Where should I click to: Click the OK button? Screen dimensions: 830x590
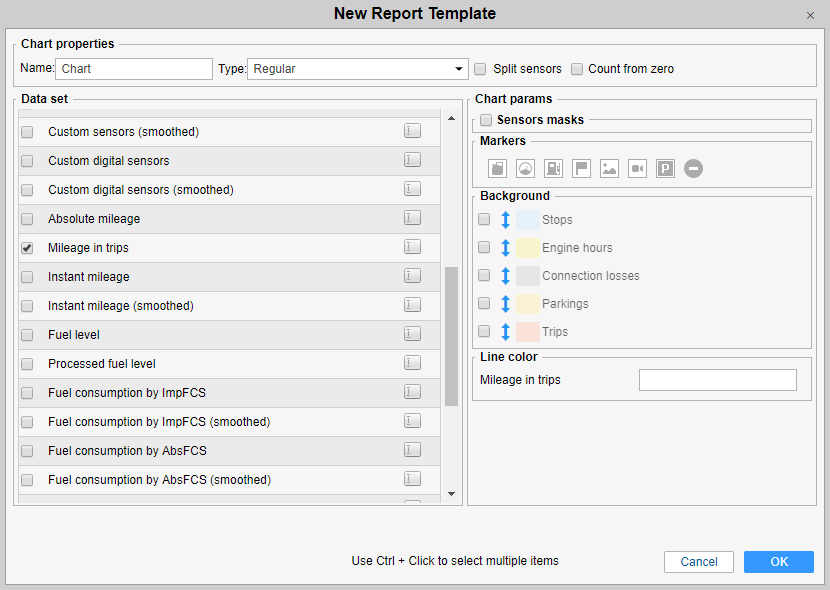tap(778, 562)
